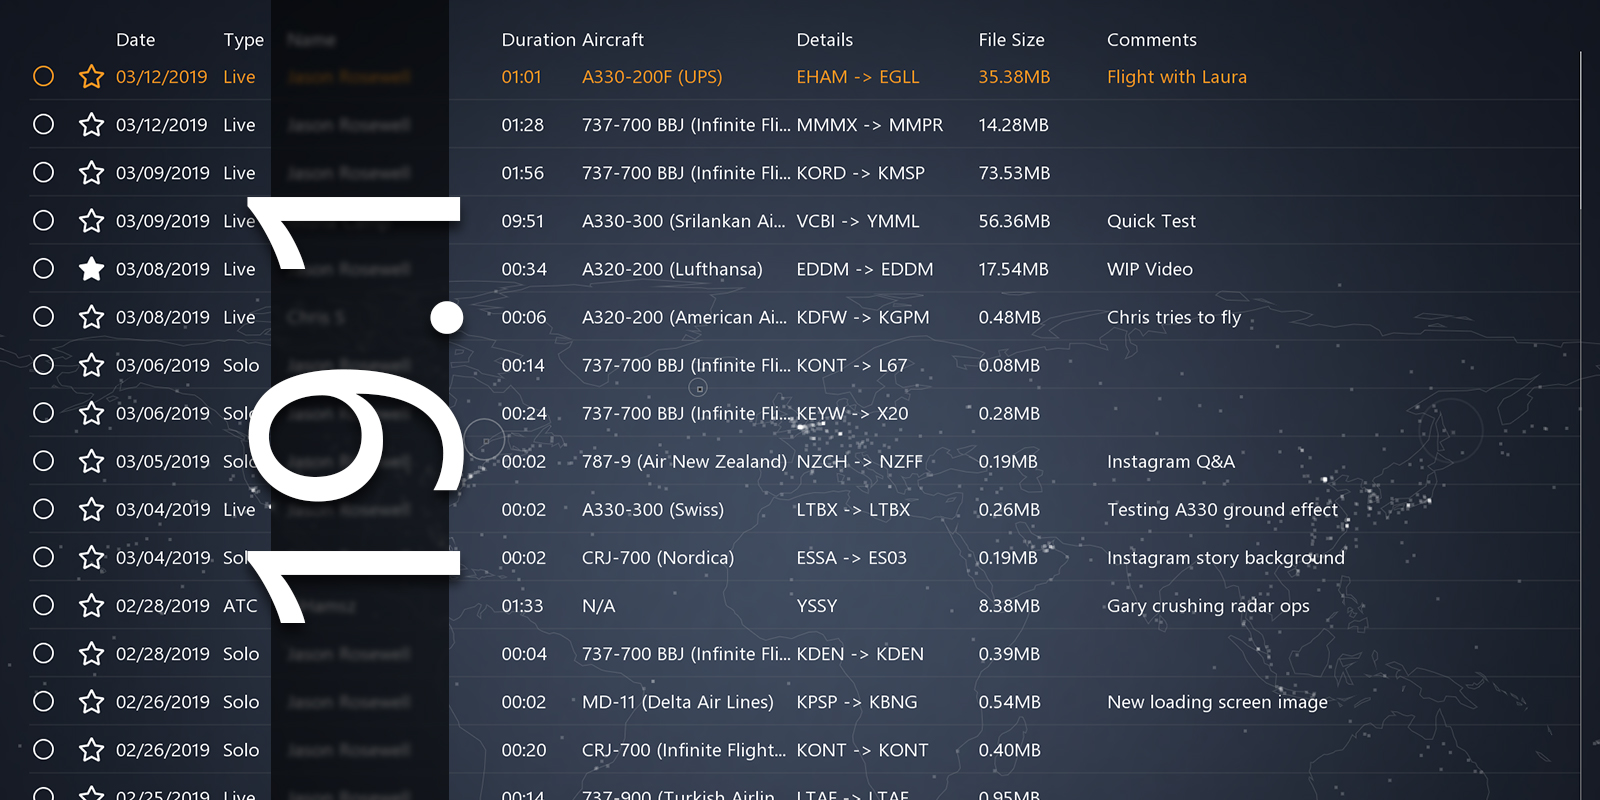Viewport: 1600px width, 800px height.
Task: Click 'Gary crushing radar ops' comment
Action: [x=1207, y=605]
